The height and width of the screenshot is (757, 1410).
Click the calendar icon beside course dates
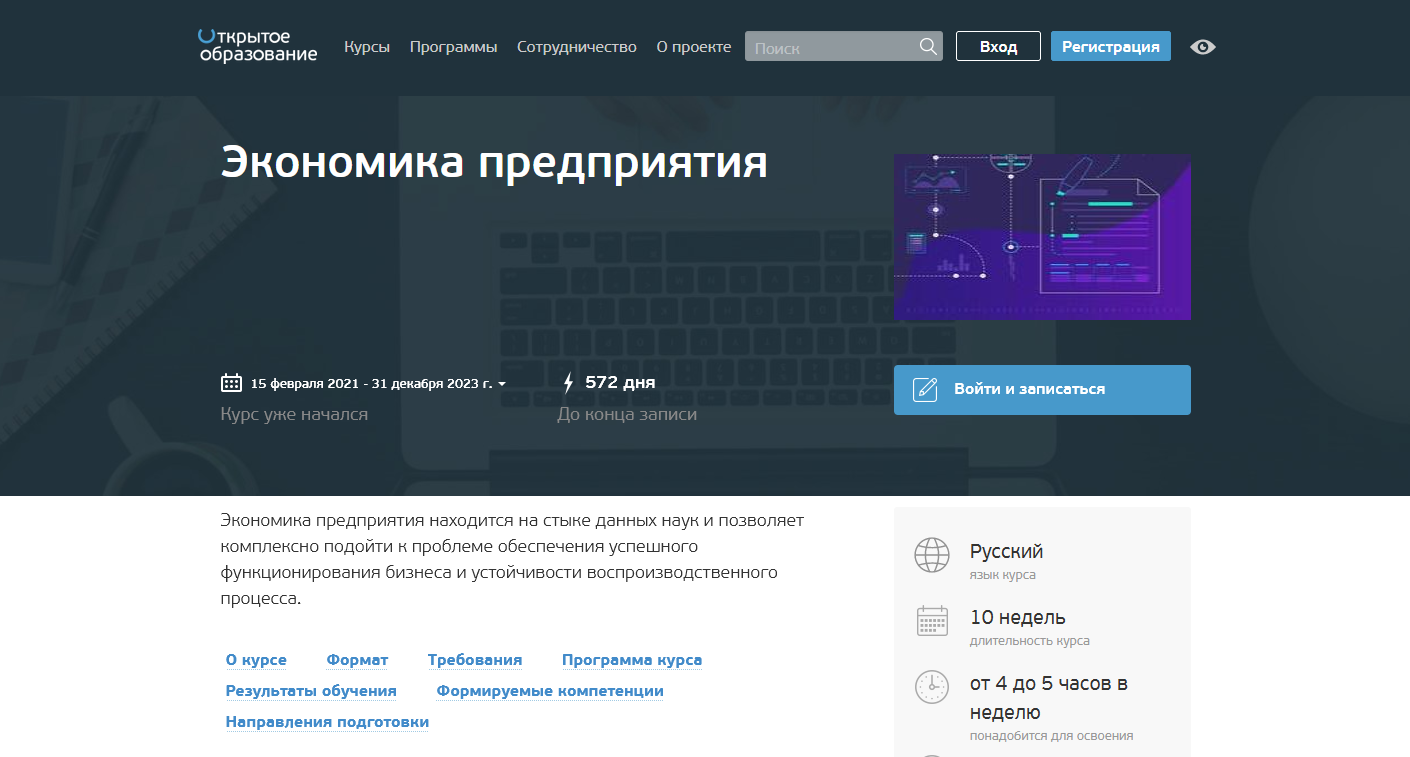click(x=231, y=381)
